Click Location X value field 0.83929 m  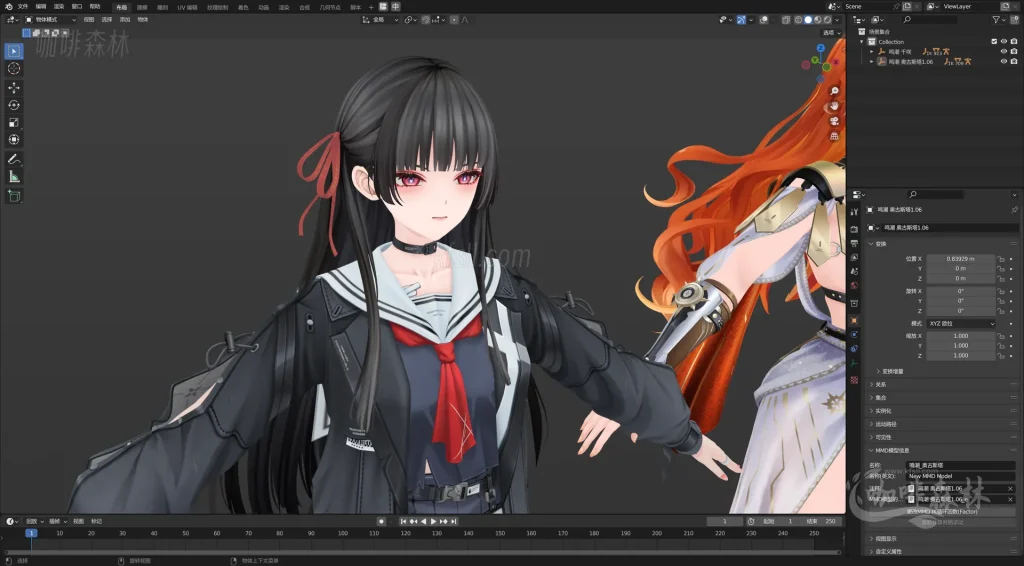coord(961,259)
